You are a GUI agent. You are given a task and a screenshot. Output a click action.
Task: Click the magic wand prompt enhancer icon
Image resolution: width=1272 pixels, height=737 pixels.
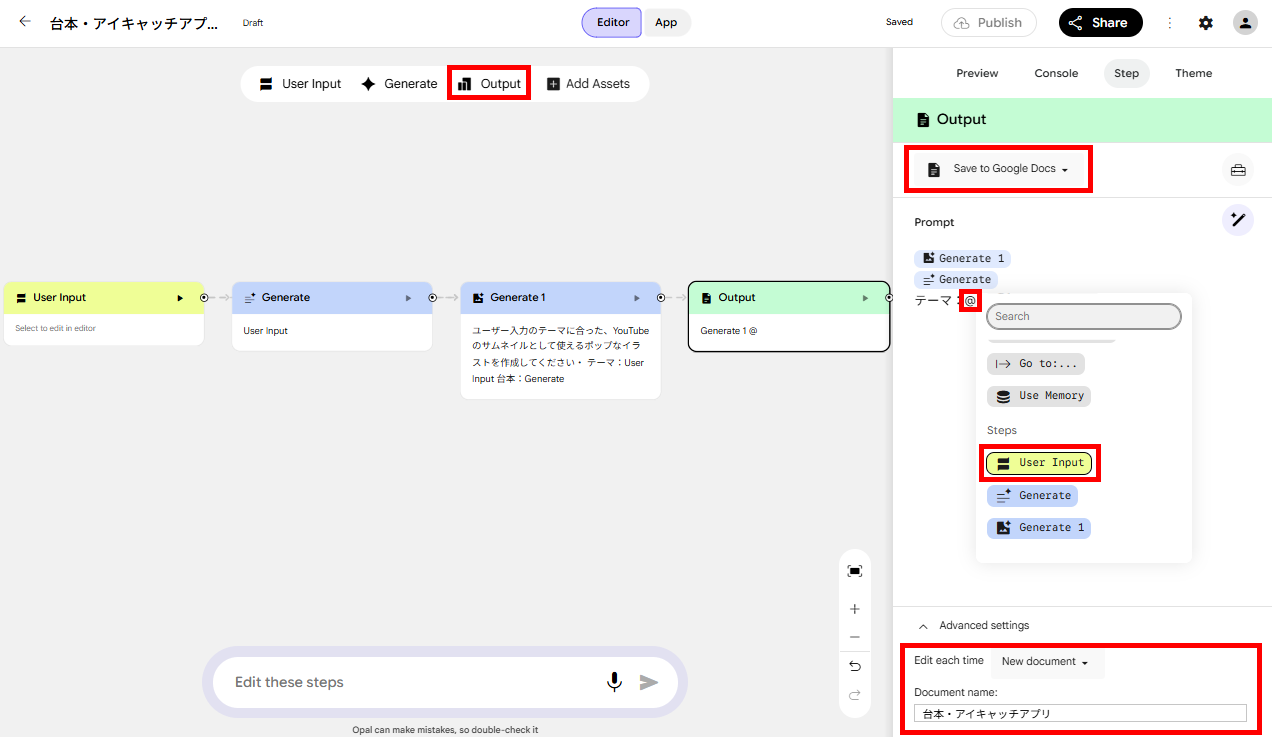(x=1238, y=220)
